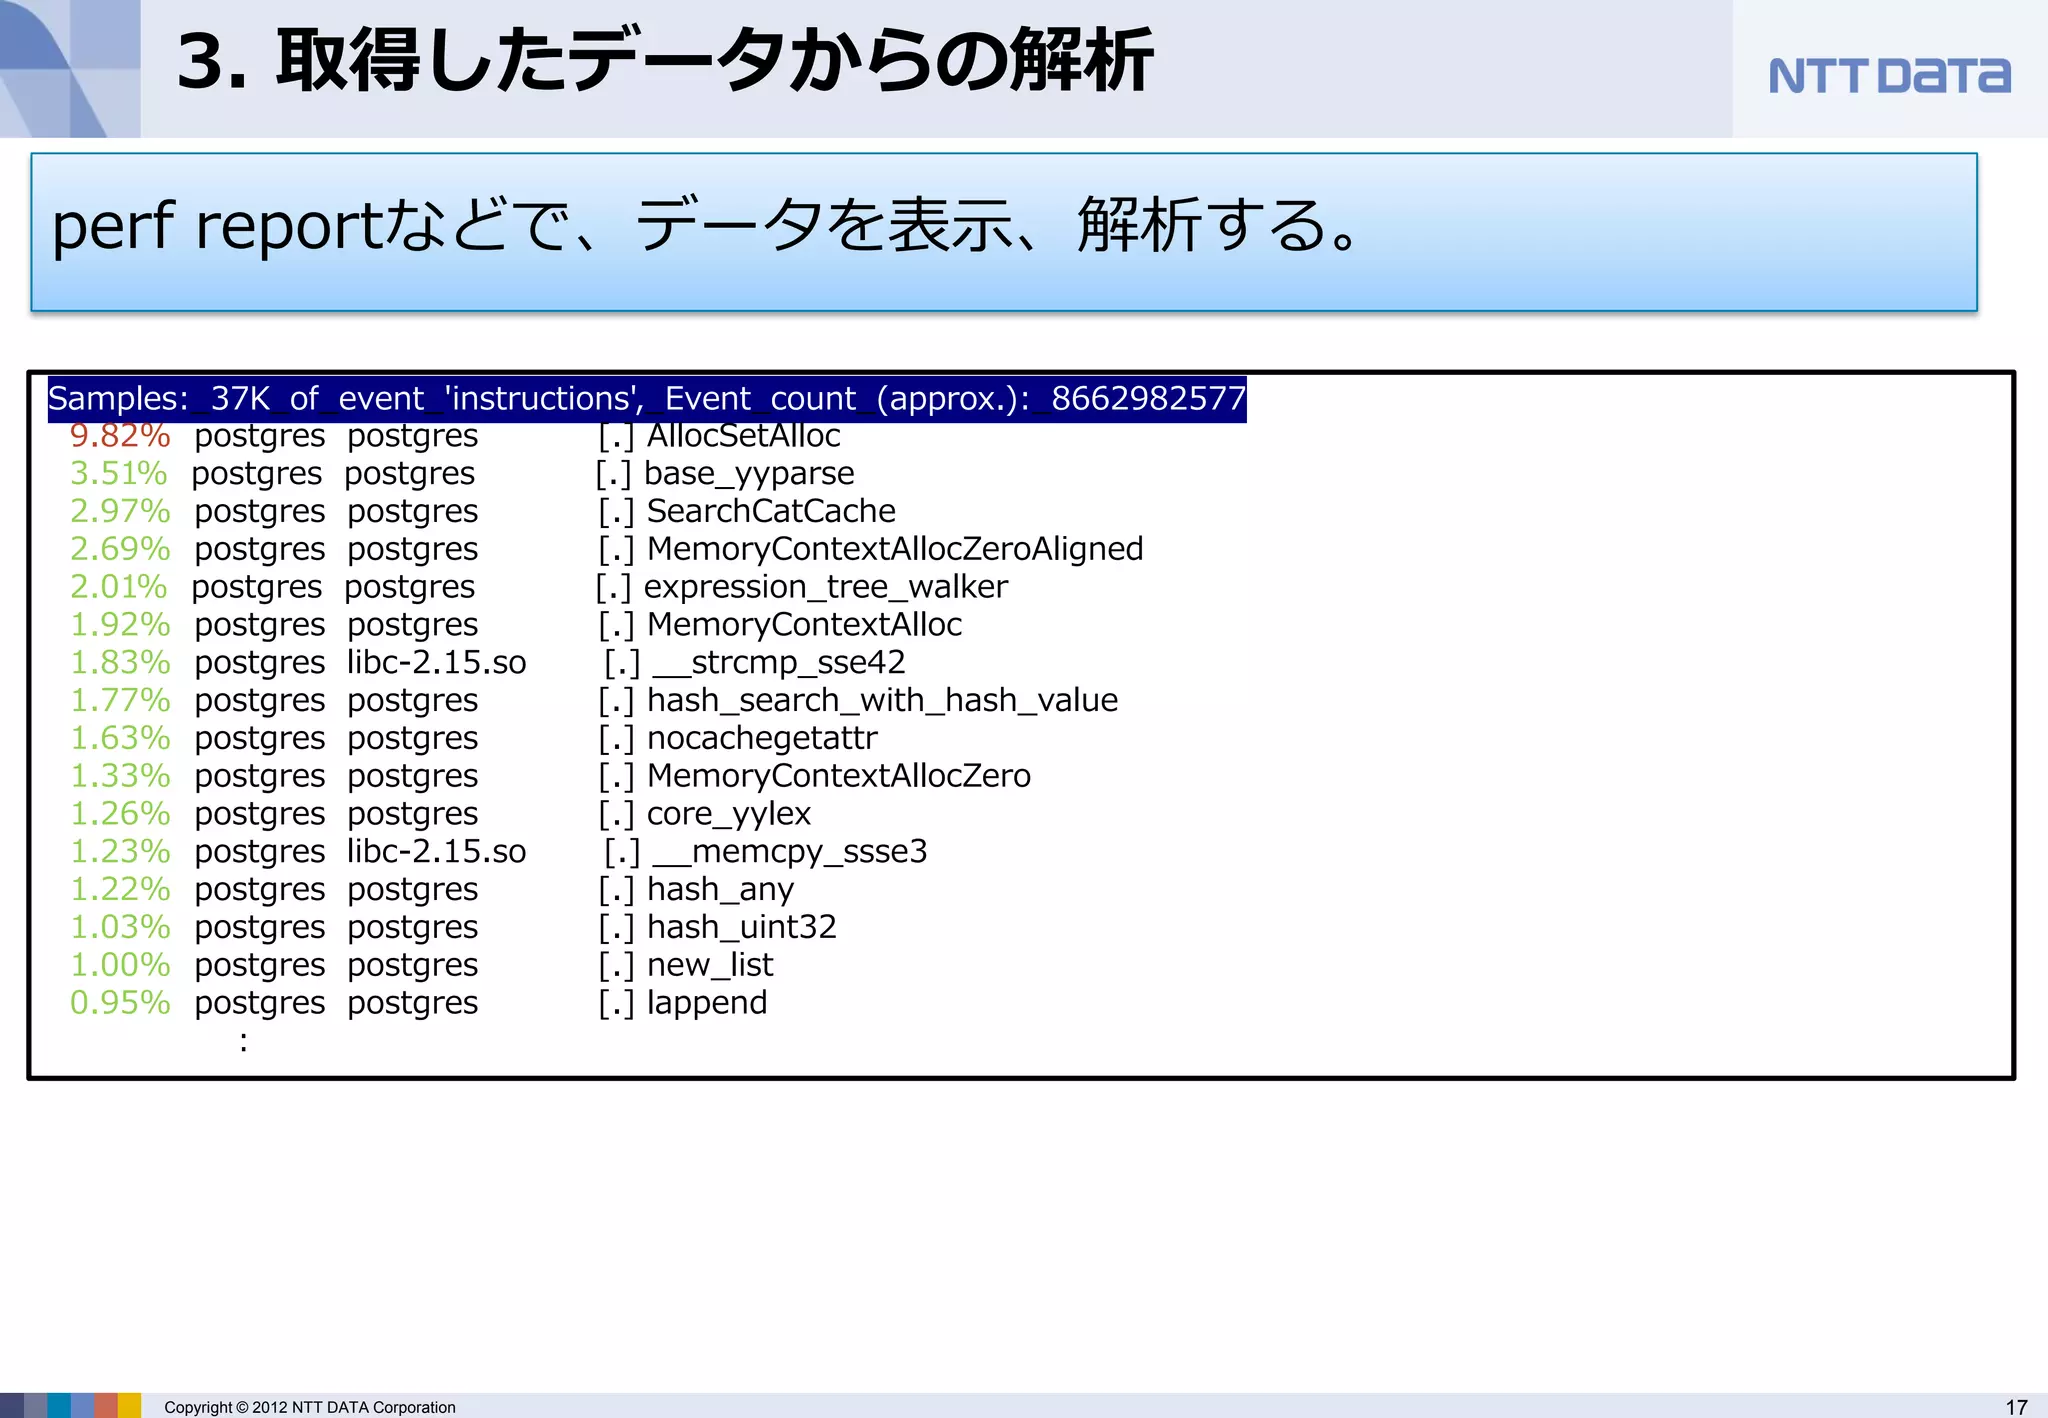Click the [.] marker beside AllocSetAlloc

pos(616,437)
